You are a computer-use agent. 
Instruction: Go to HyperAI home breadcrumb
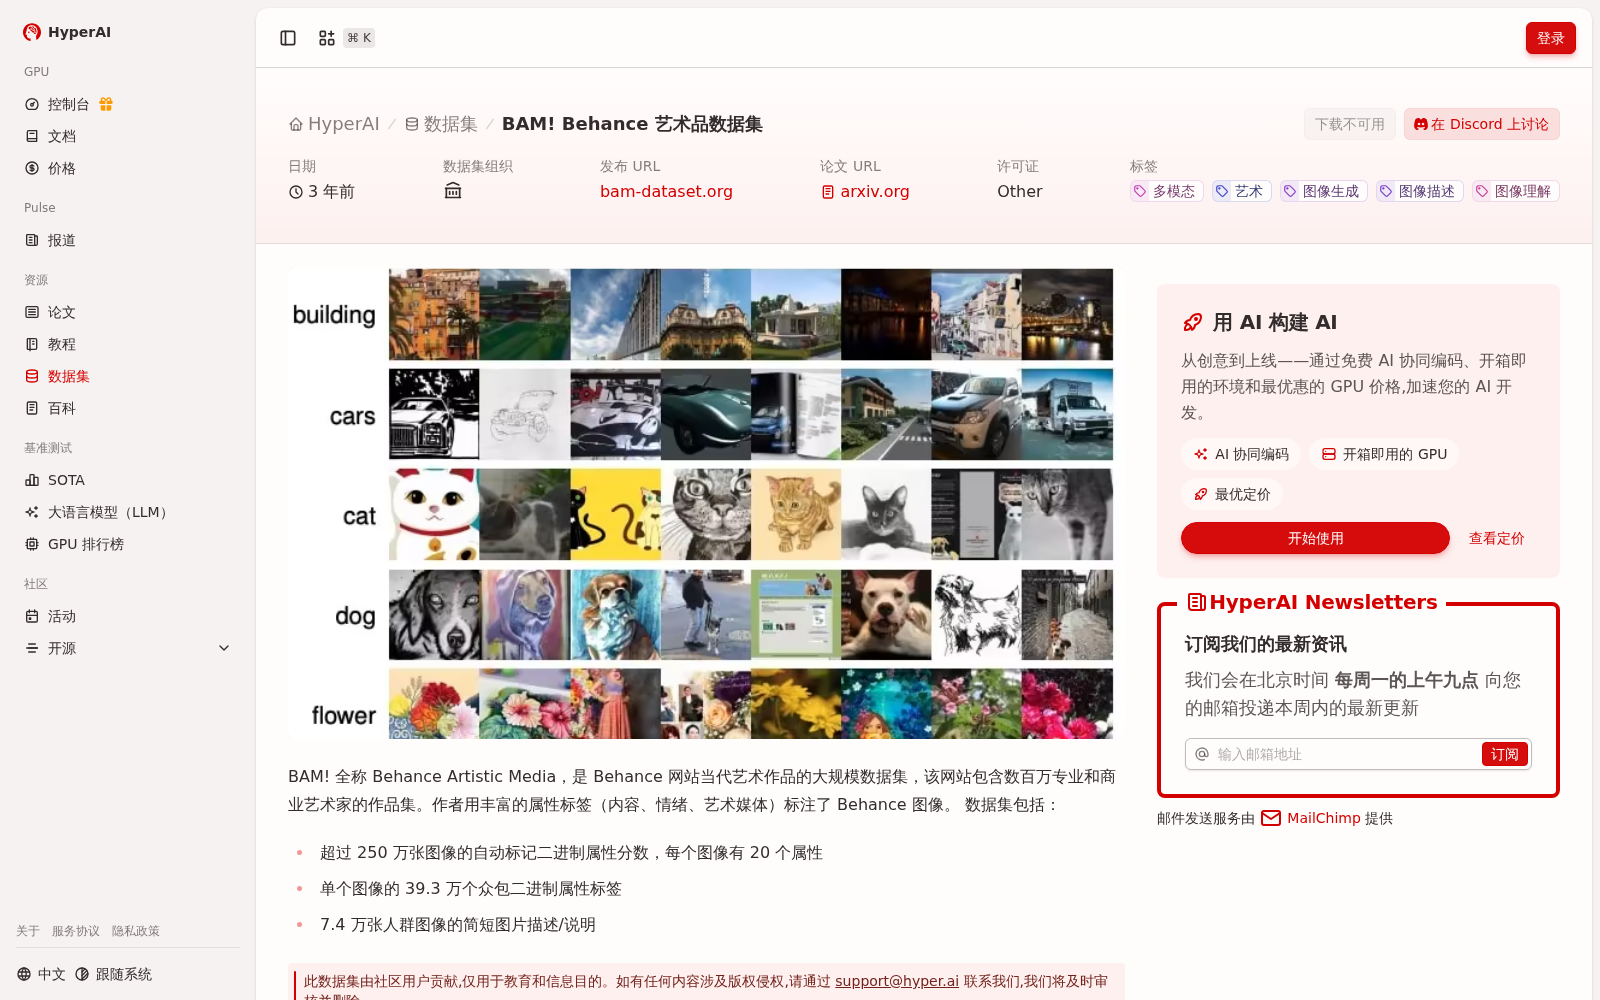tap(334, 124)
